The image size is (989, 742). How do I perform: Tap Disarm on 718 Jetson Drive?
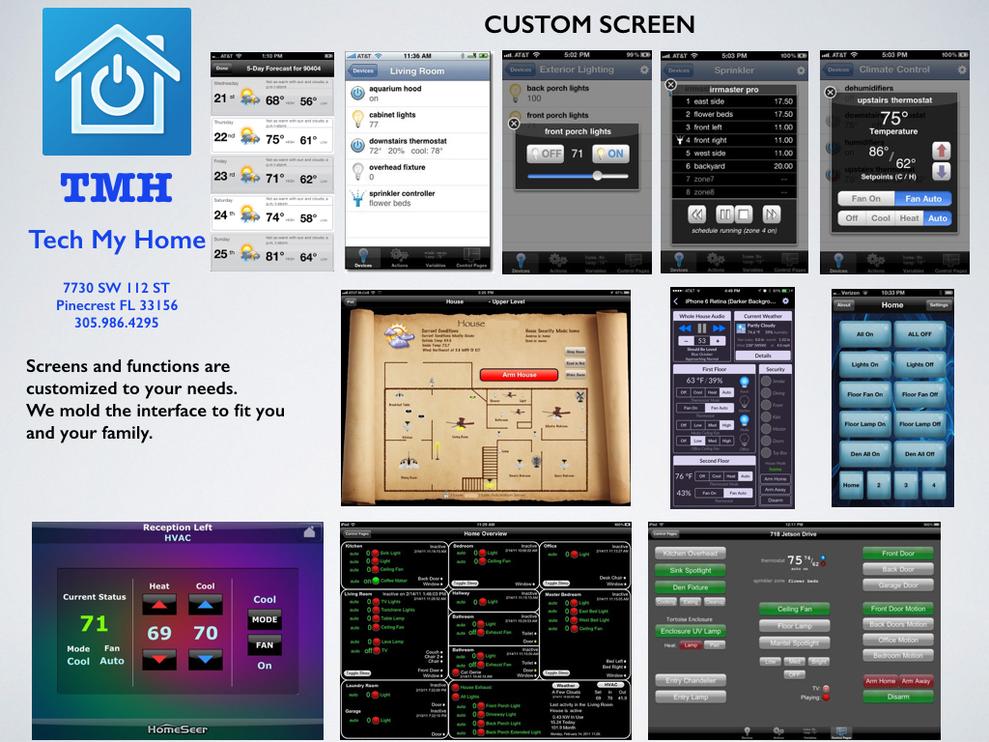(898, 697)
